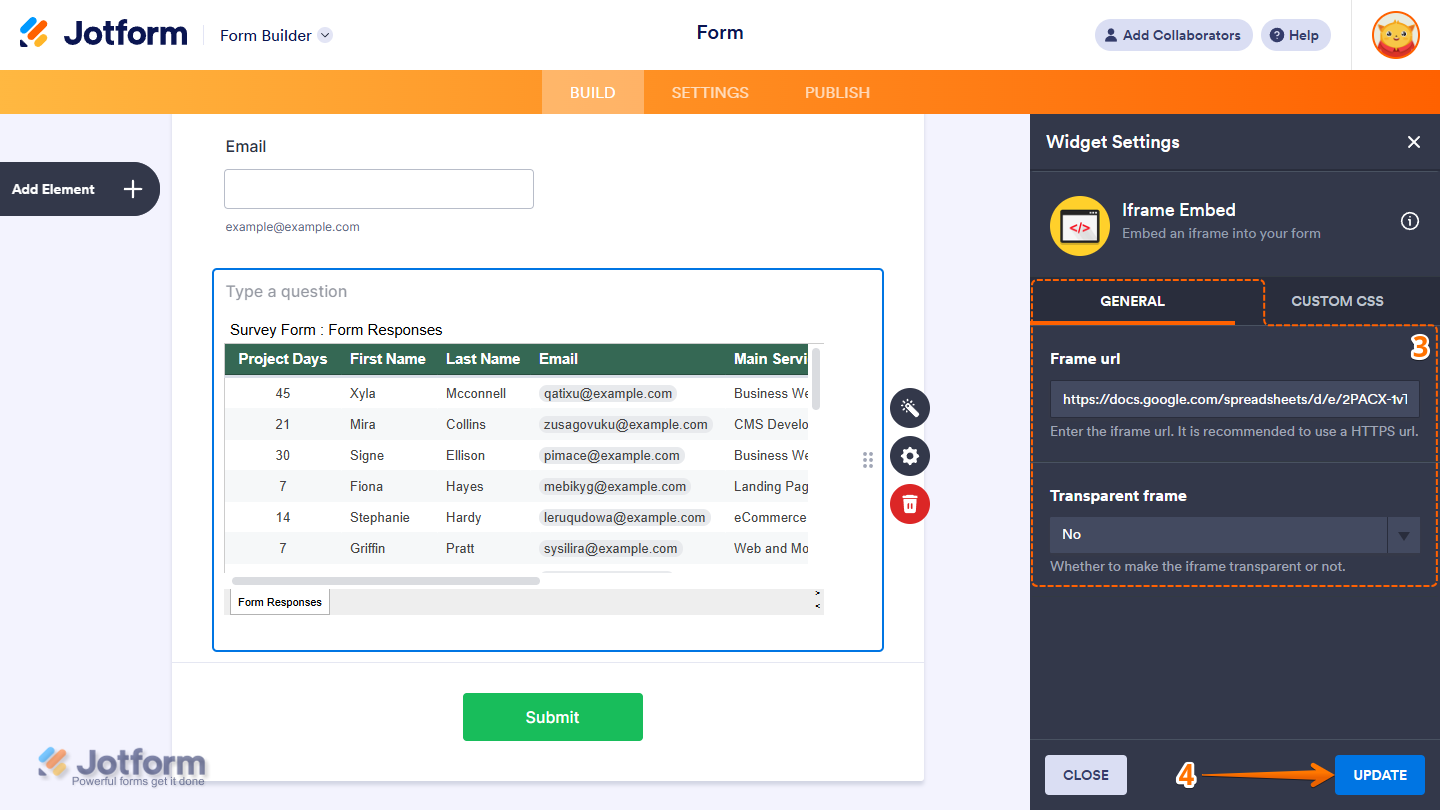Click the info icon beside Iframe Embed
Screen dimensions: 1440x810
point(1410,221)
